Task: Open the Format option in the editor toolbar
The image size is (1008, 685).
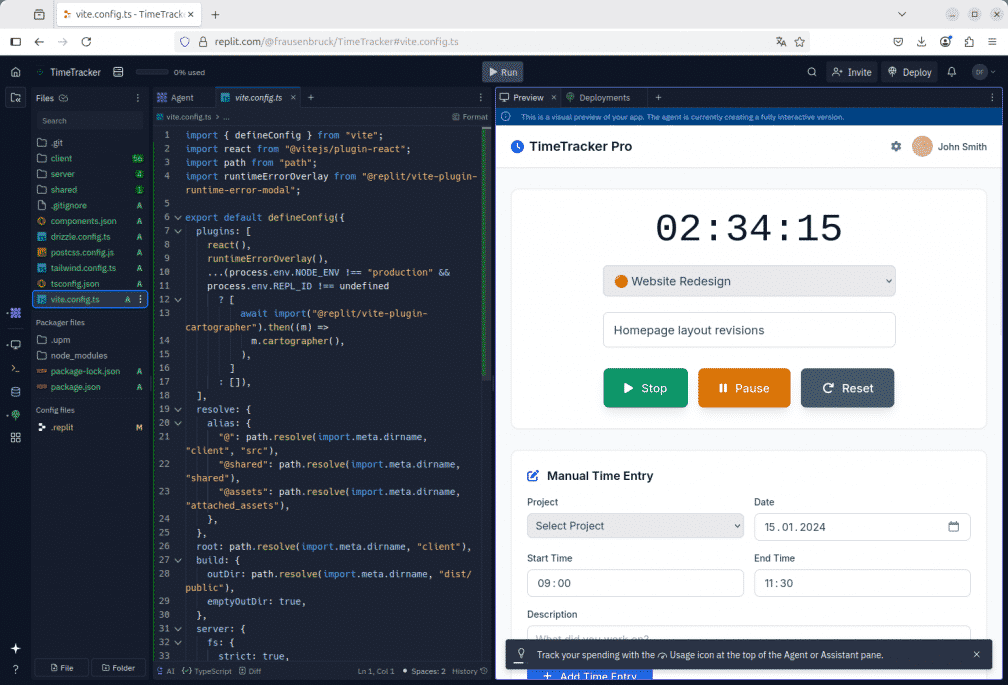Action: coord(470,116)
